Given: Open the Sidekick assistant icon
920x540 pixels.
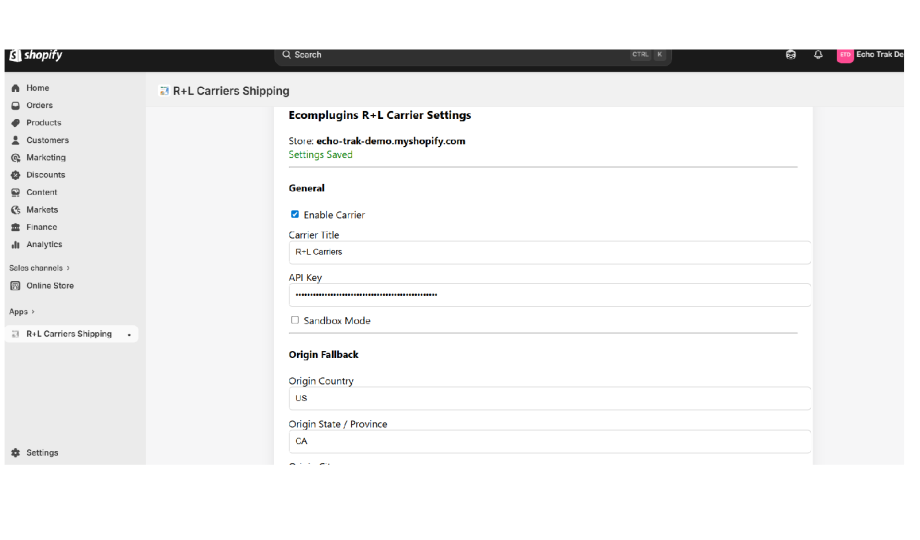Looking at the screenshot, I should pos(791,55).
